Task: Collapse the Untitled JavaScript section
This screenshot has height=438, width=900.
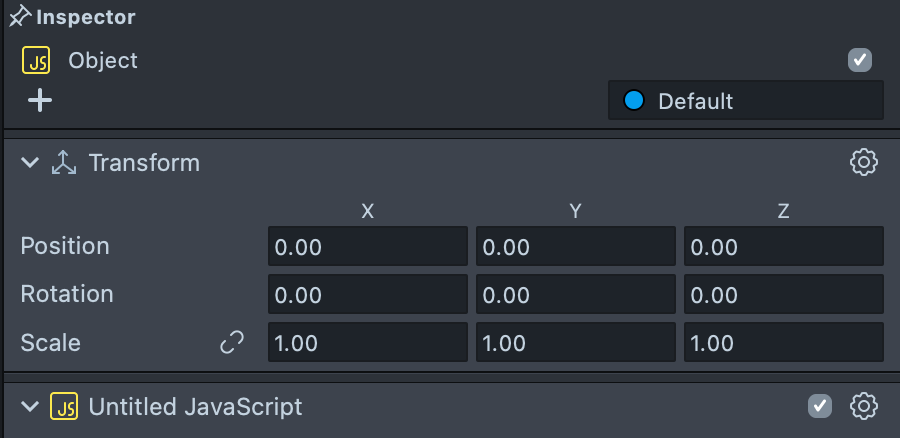Action: point(30,407)
